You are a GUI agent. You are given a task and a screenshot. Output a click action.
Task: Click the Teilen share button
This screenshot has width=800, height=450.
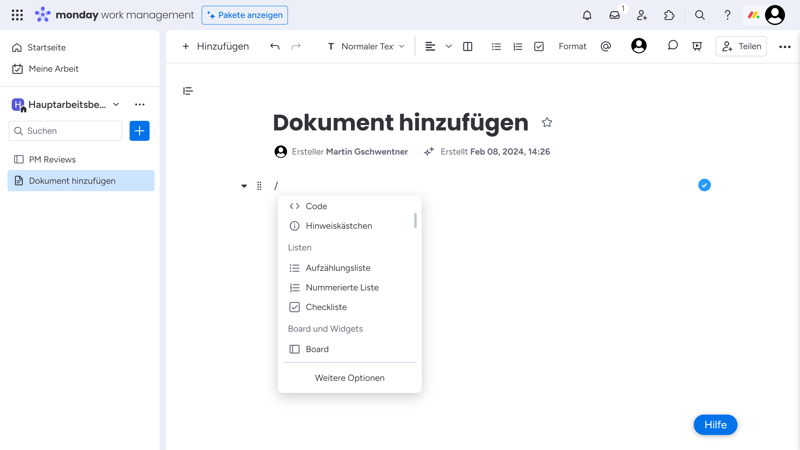(741, 46)
